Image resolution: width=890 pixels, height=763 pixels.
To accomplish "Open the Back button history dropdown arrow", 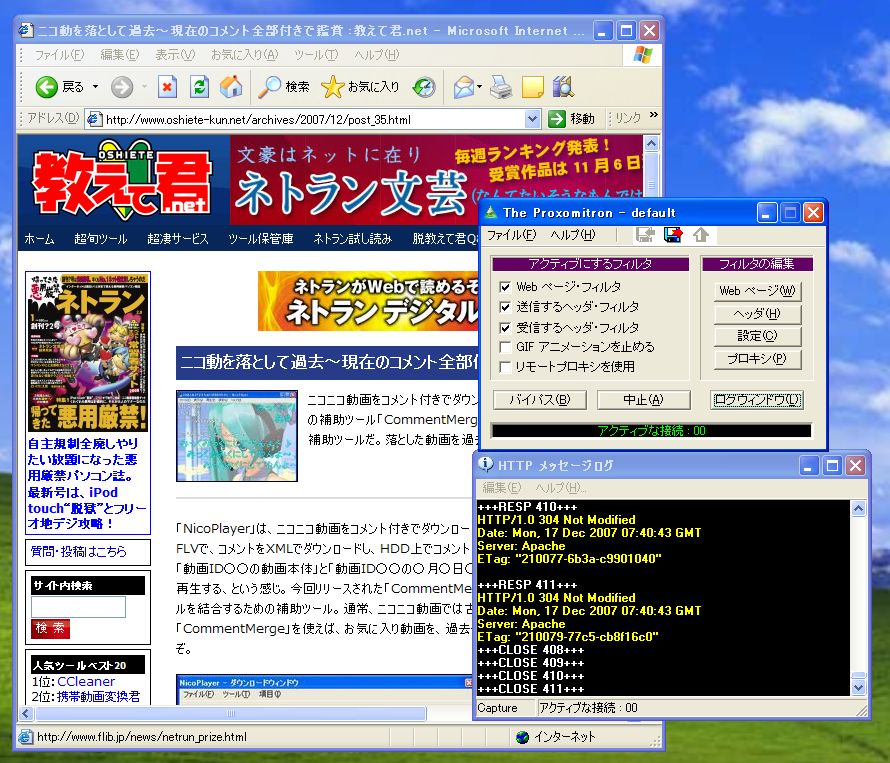I will 95,87.
